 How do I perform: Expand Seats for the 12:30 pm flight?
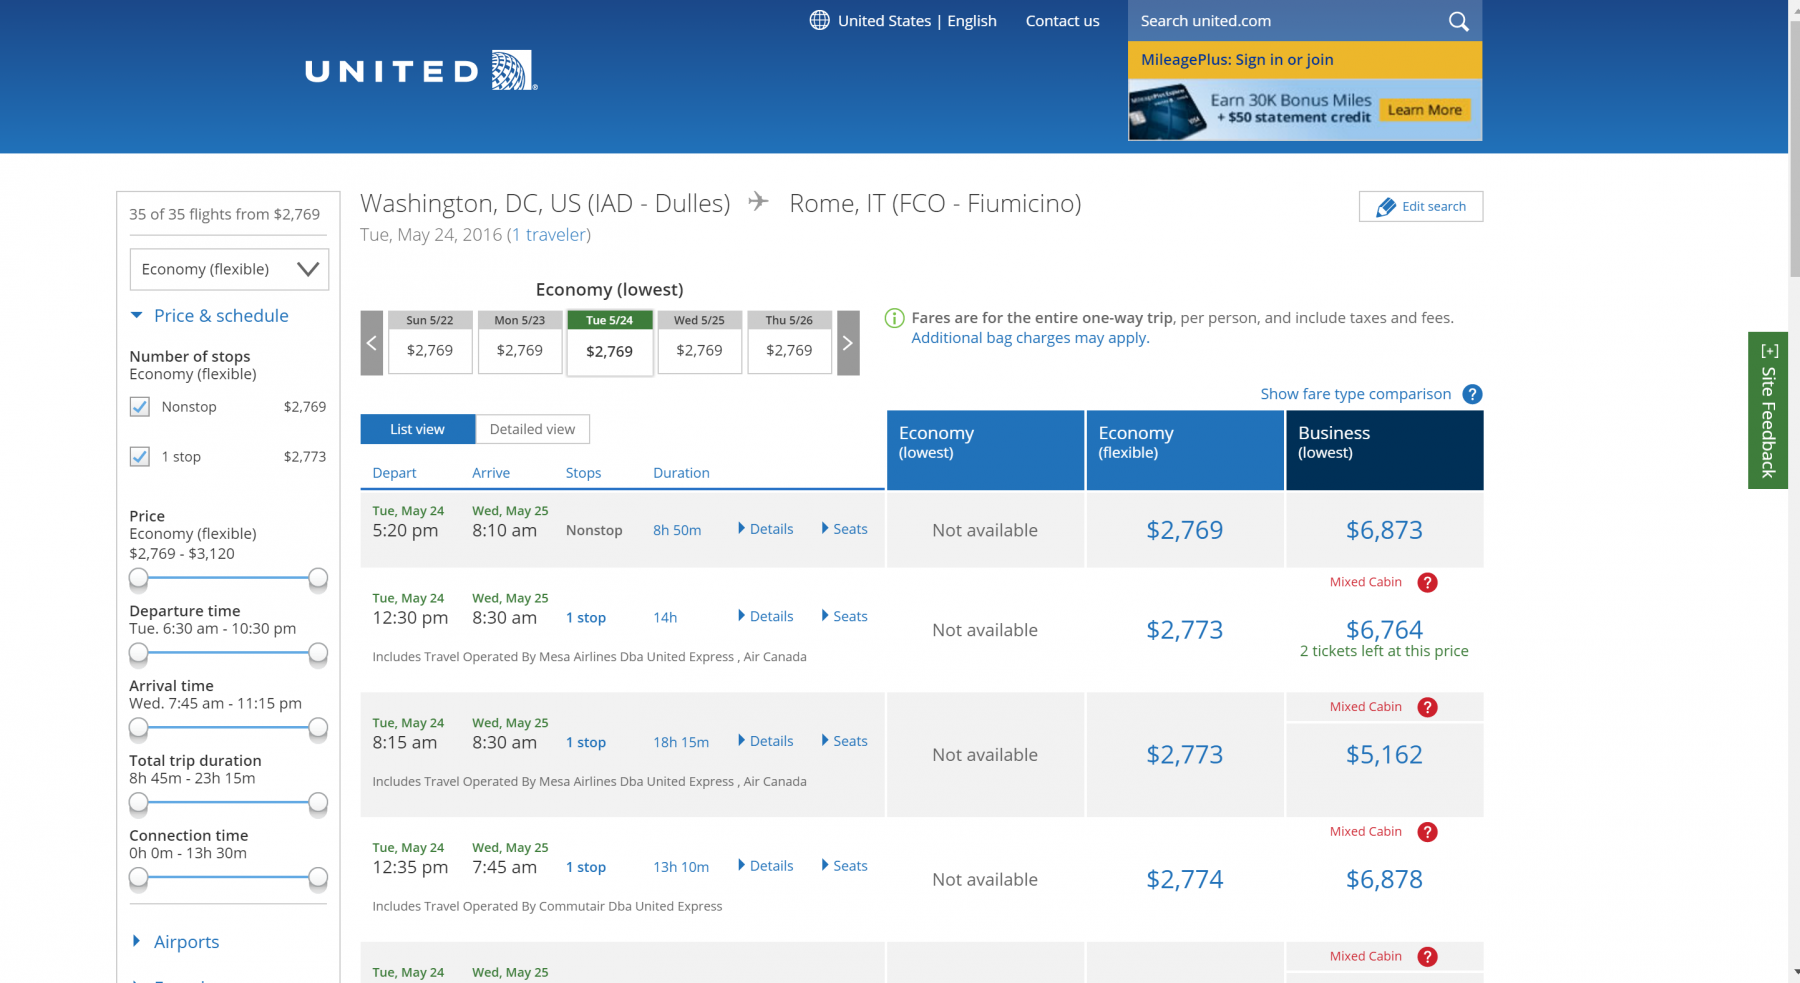click(844, 616)
